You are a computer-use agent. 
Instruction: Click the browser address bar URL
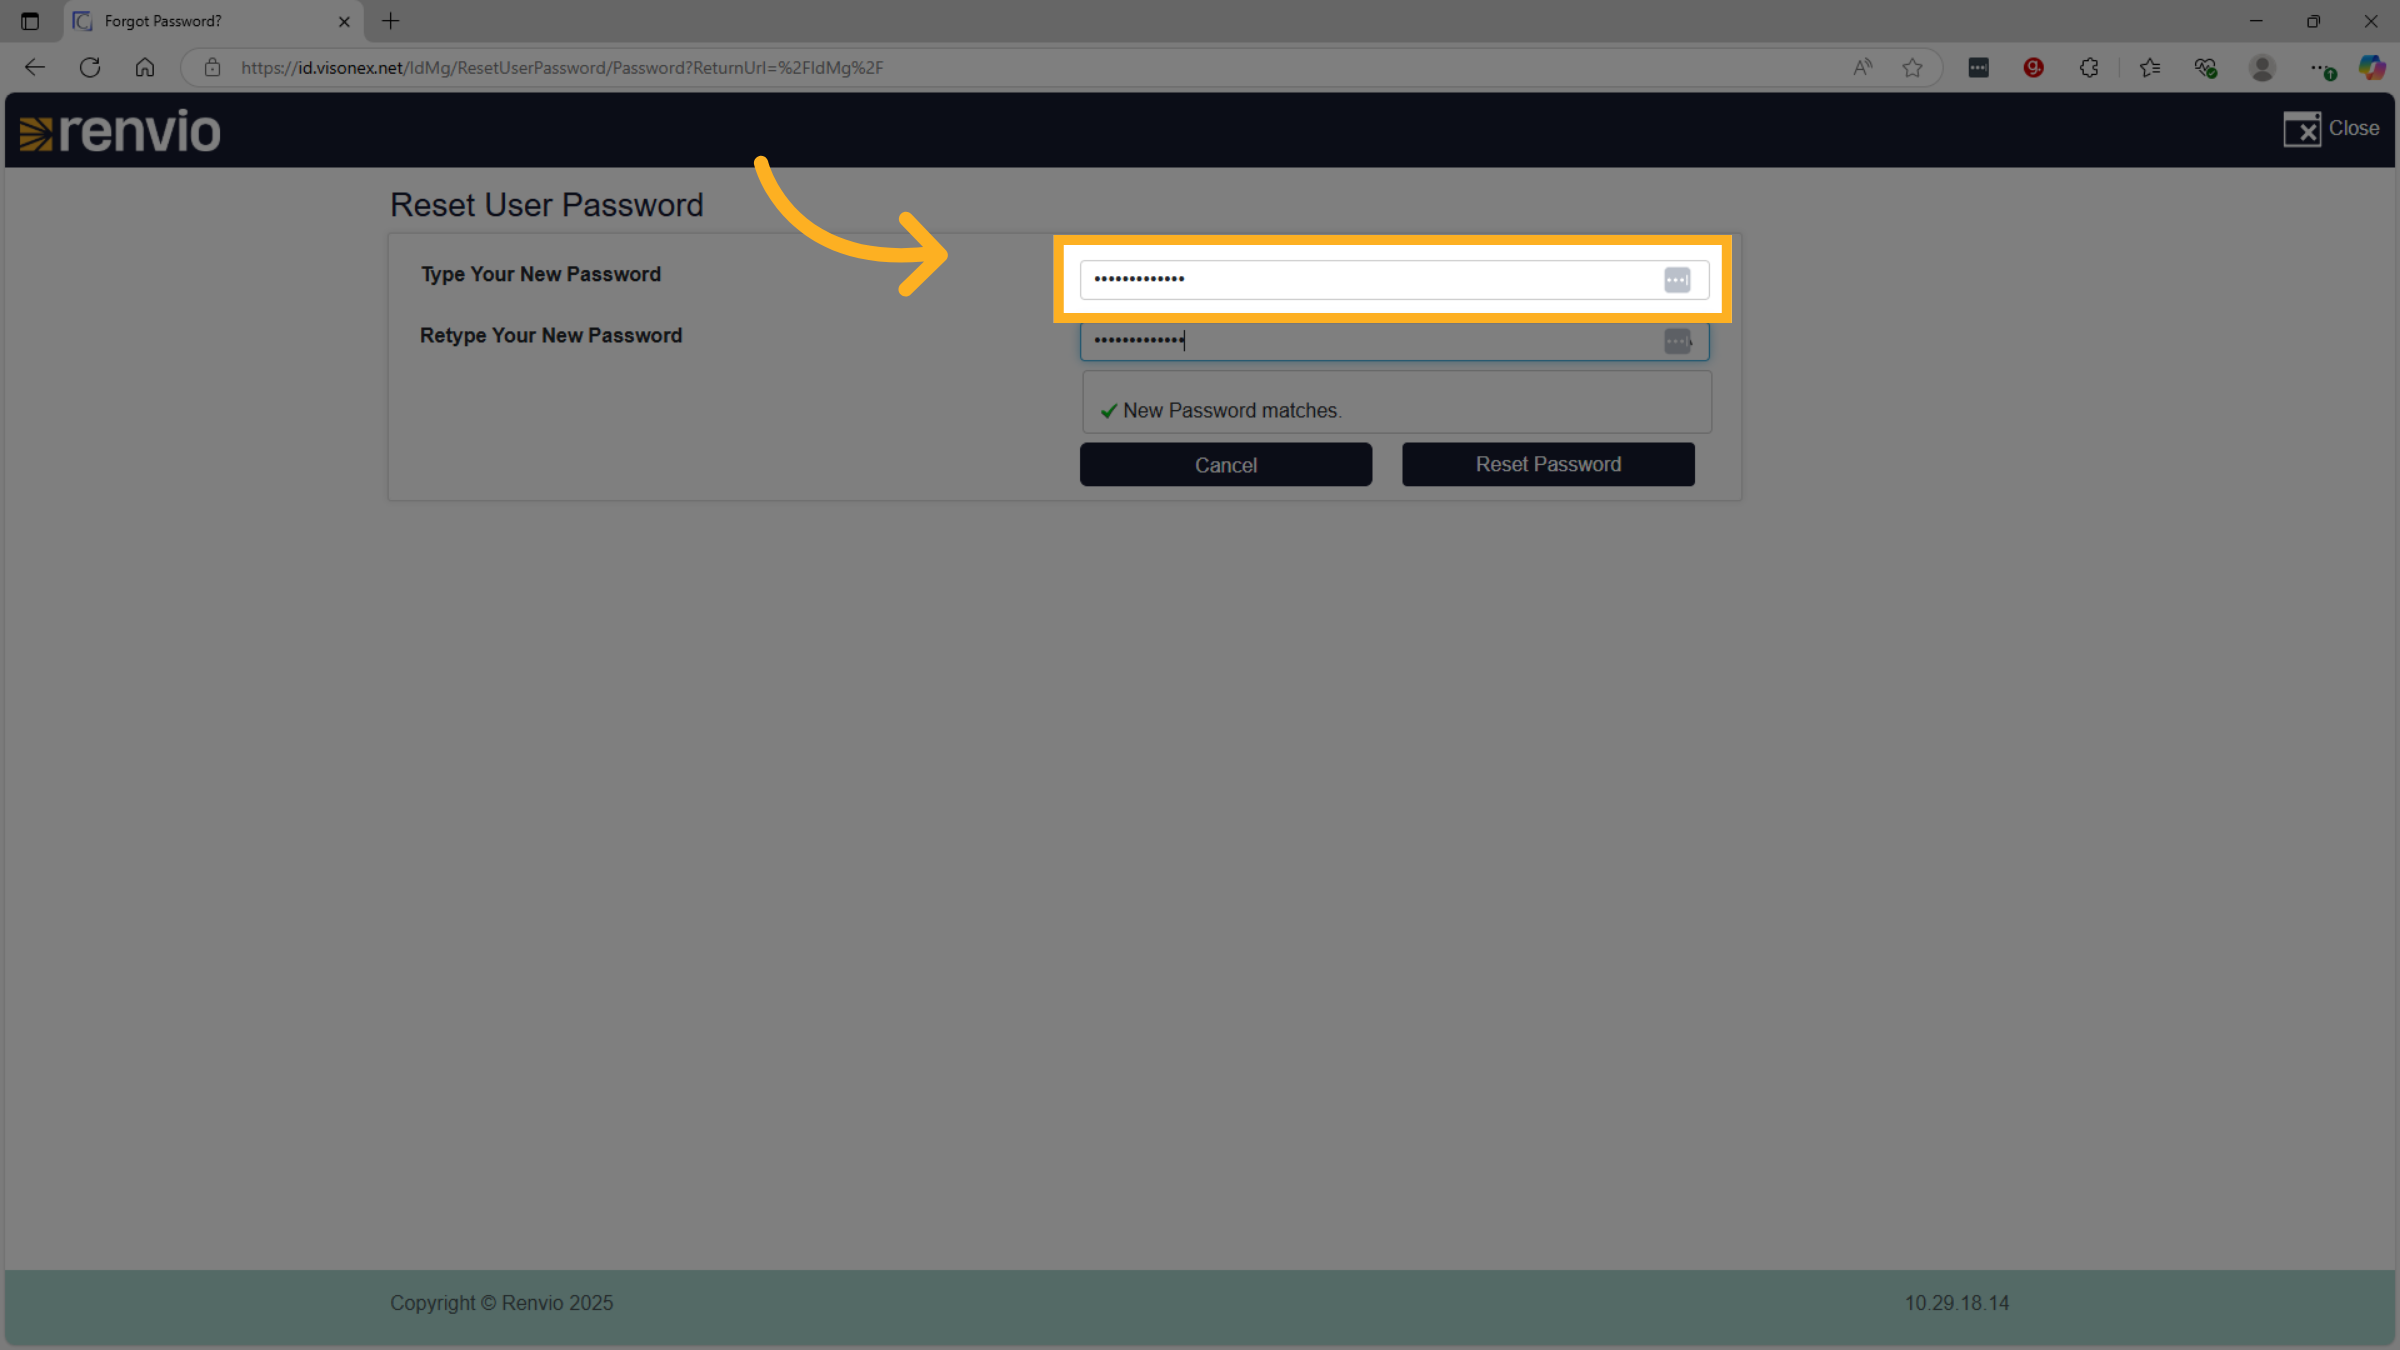click(562, 67)
